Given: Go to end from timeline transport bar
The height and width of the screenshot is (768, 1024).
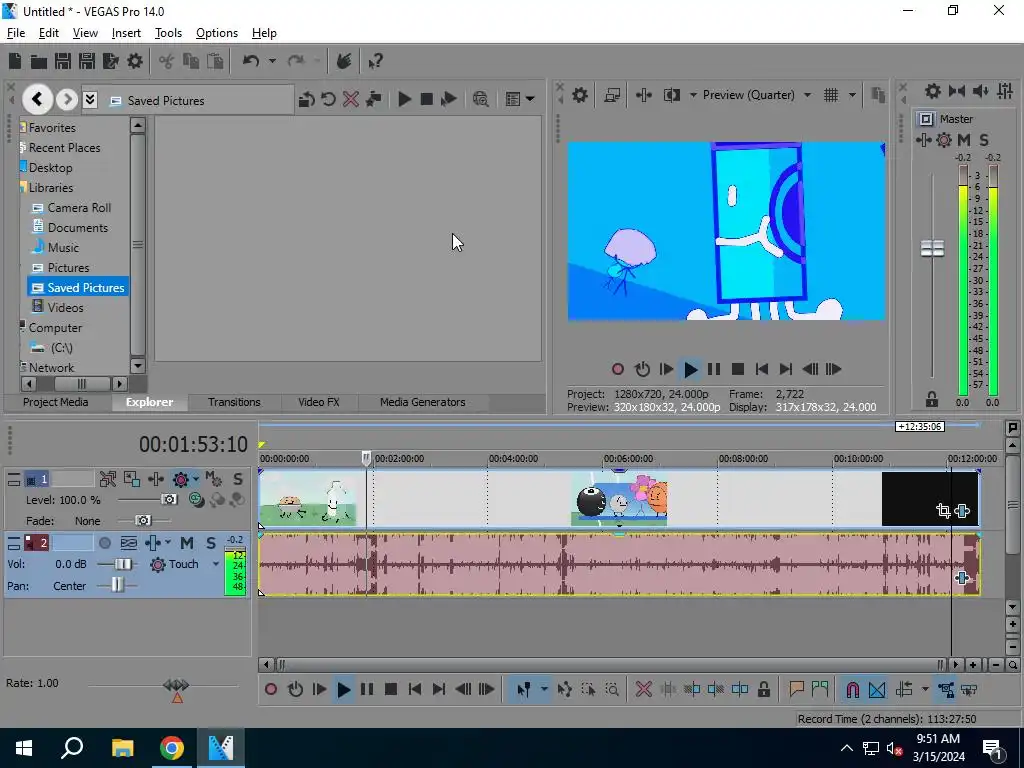Looking at the screenshot, I should coord(439,690).
